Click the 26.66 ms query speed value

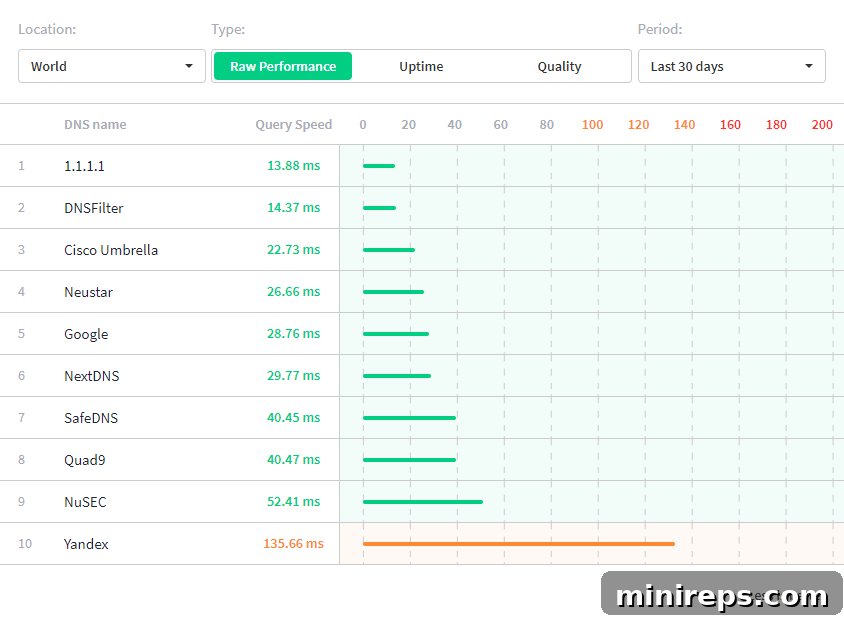pyautogui.click(x=293, y=292)
